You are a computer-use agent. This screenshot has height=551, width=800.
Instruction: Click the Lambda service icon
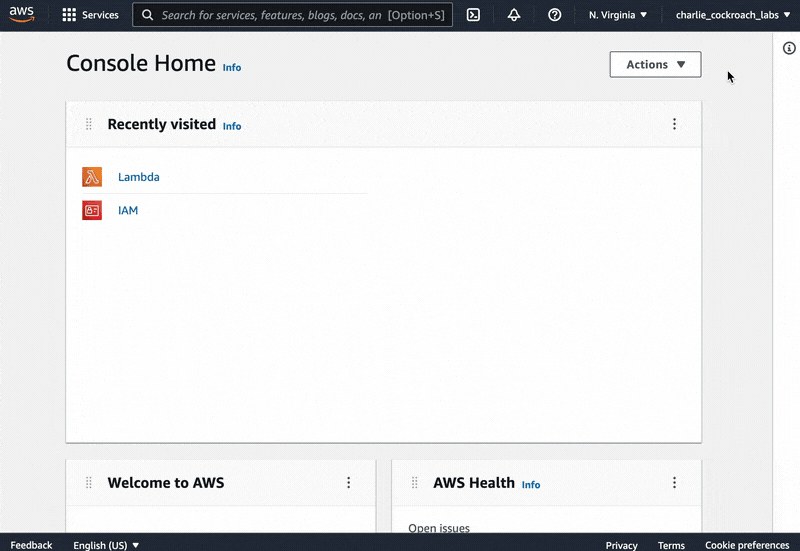pyautogui.click(x=92, y=177)
